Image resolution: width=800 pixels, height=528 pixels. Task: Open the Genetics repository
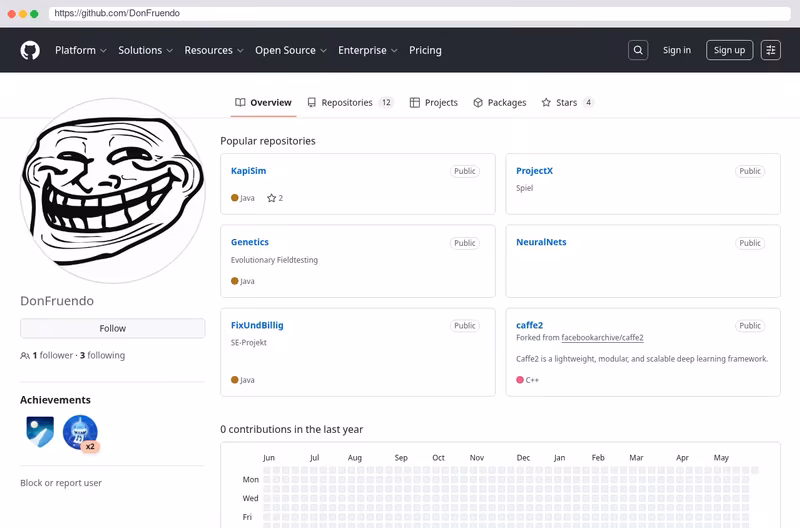249,242
